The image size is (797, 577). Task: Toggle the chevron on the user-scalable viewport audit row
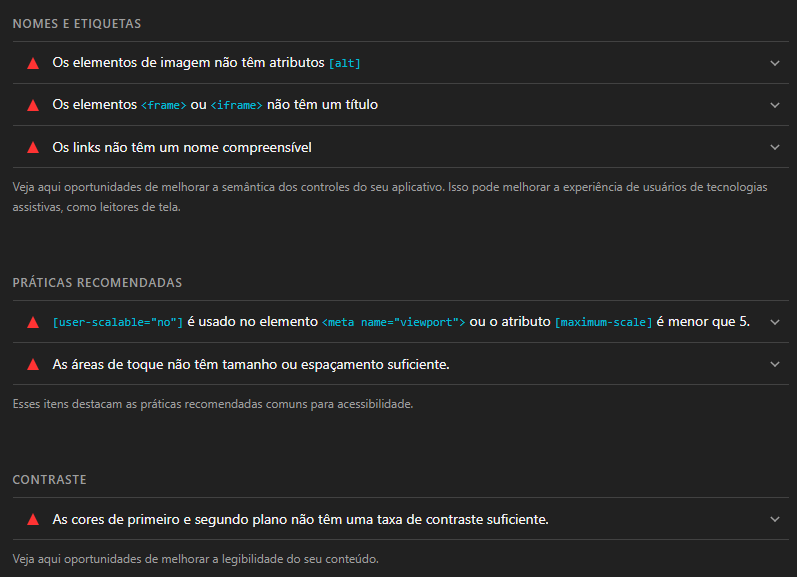point(774,322)
